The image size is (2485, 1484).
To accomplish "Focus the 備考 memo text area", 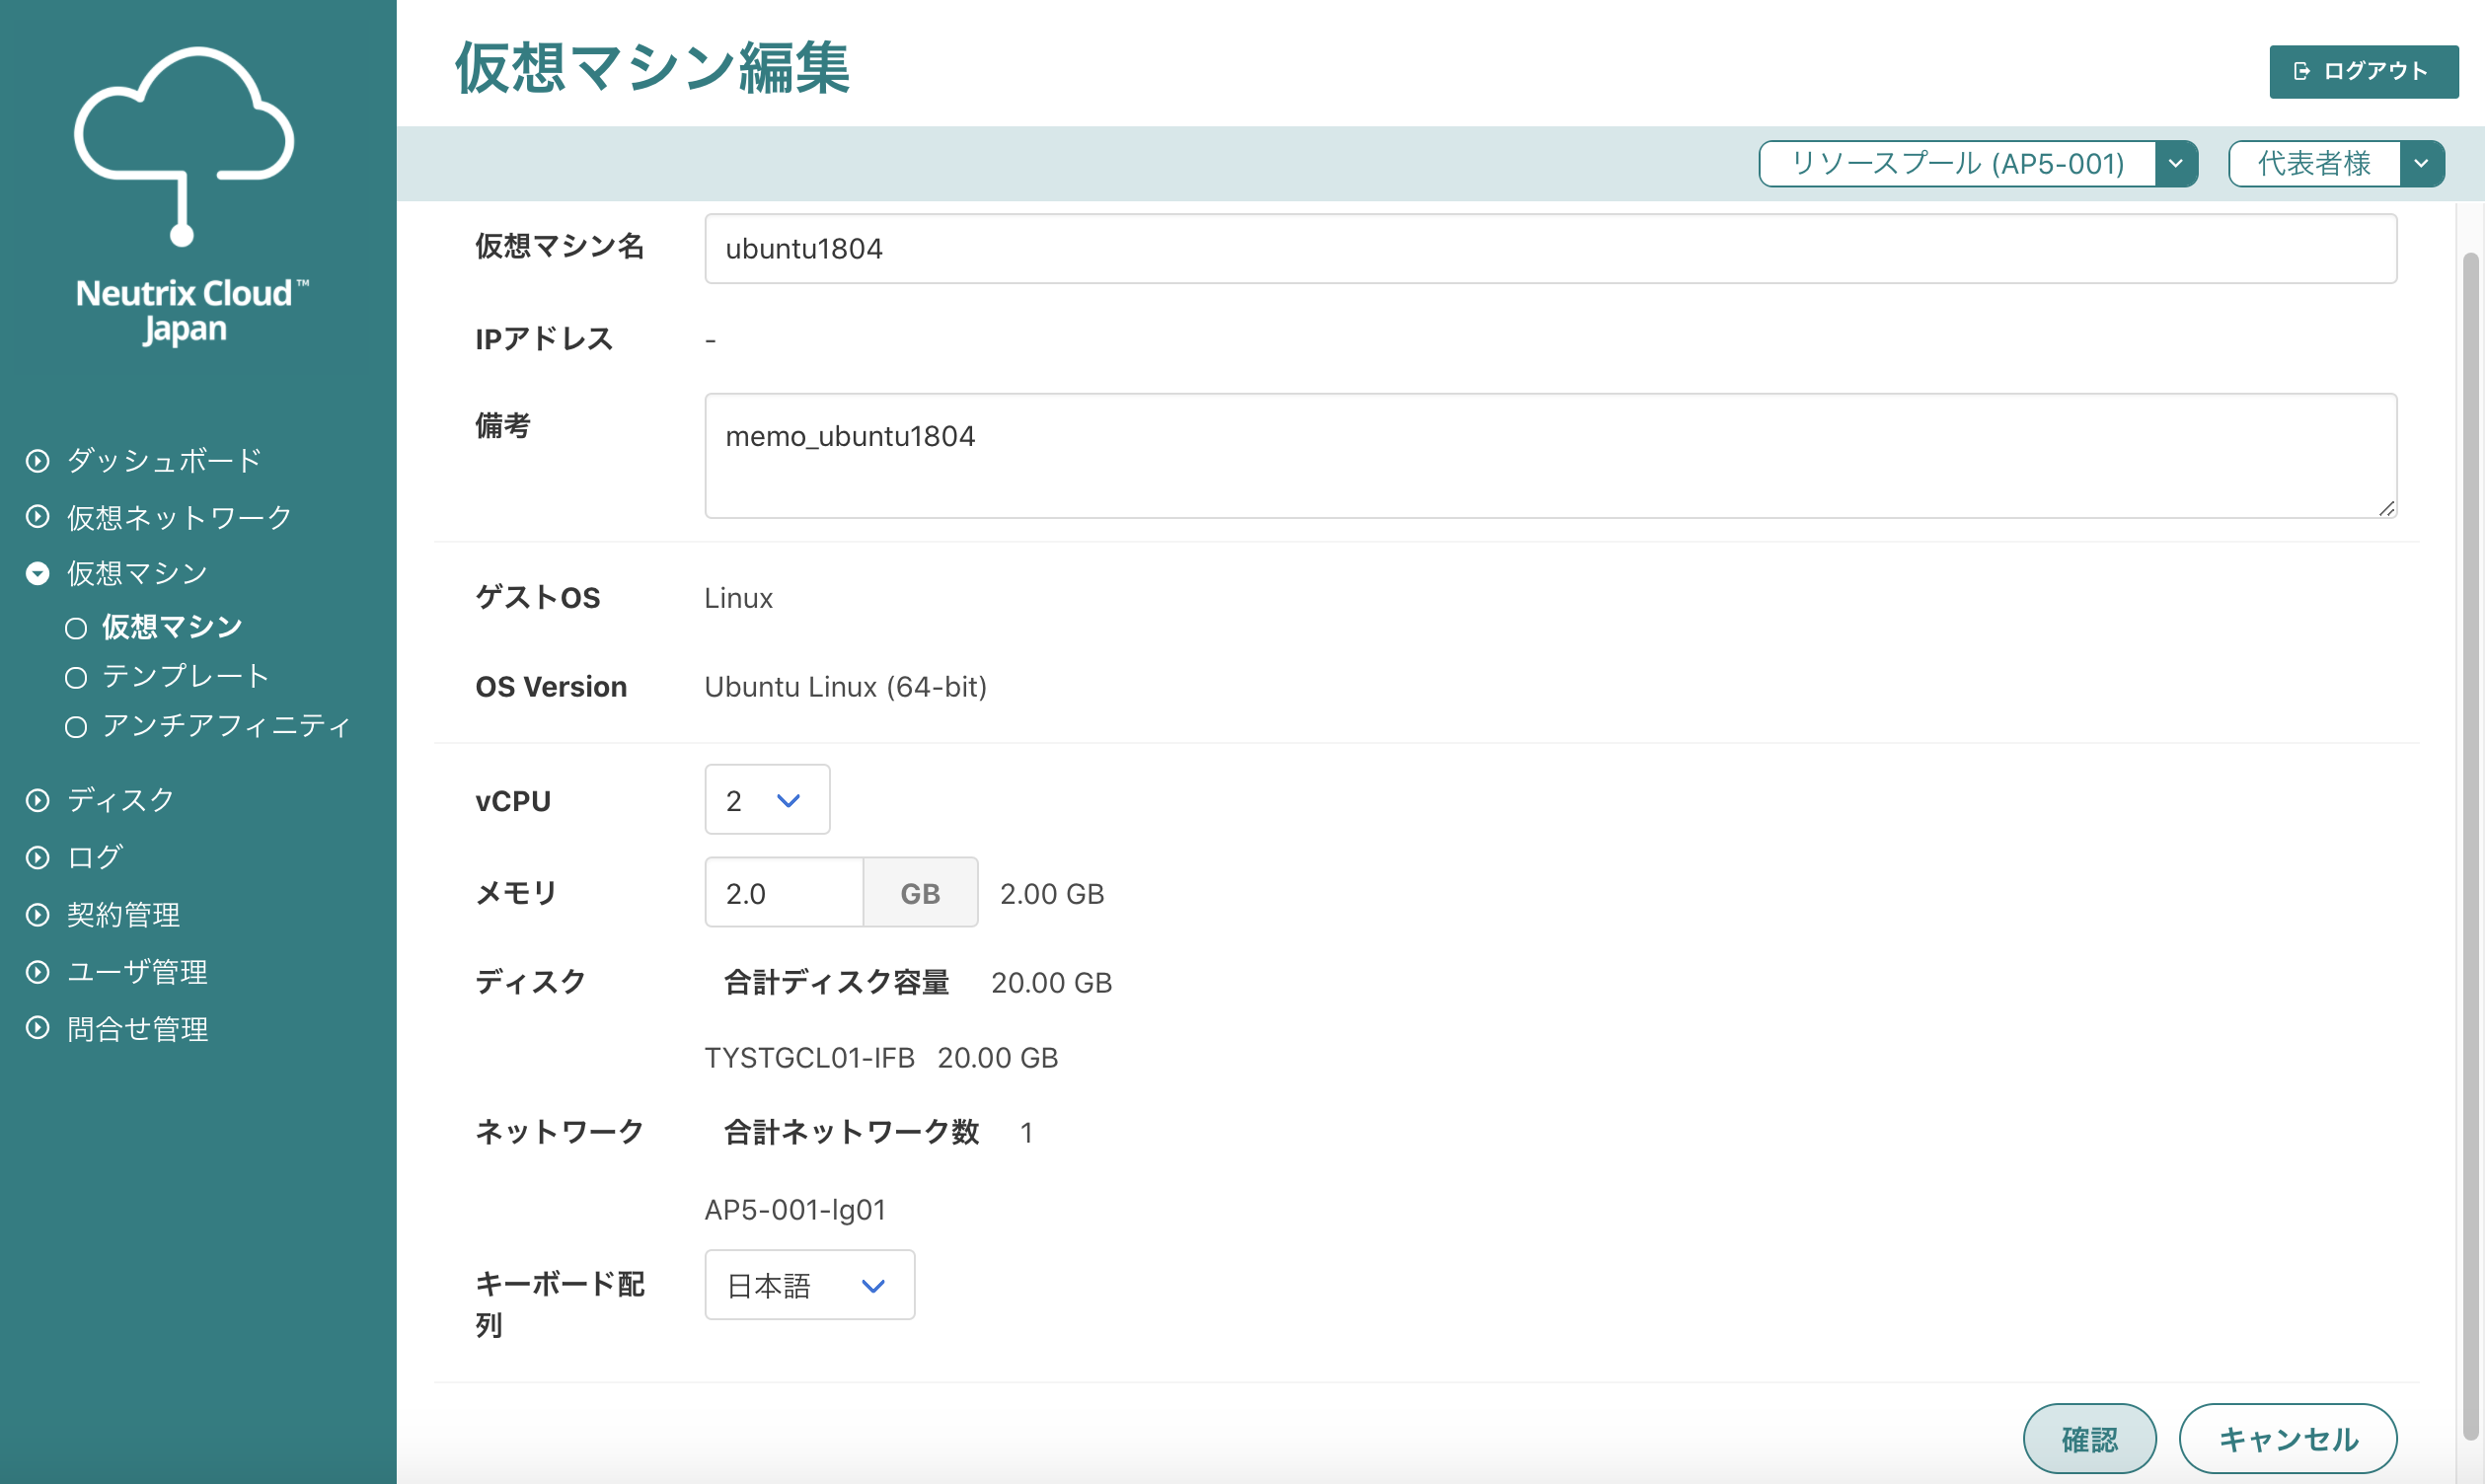I will [1550, 455].
